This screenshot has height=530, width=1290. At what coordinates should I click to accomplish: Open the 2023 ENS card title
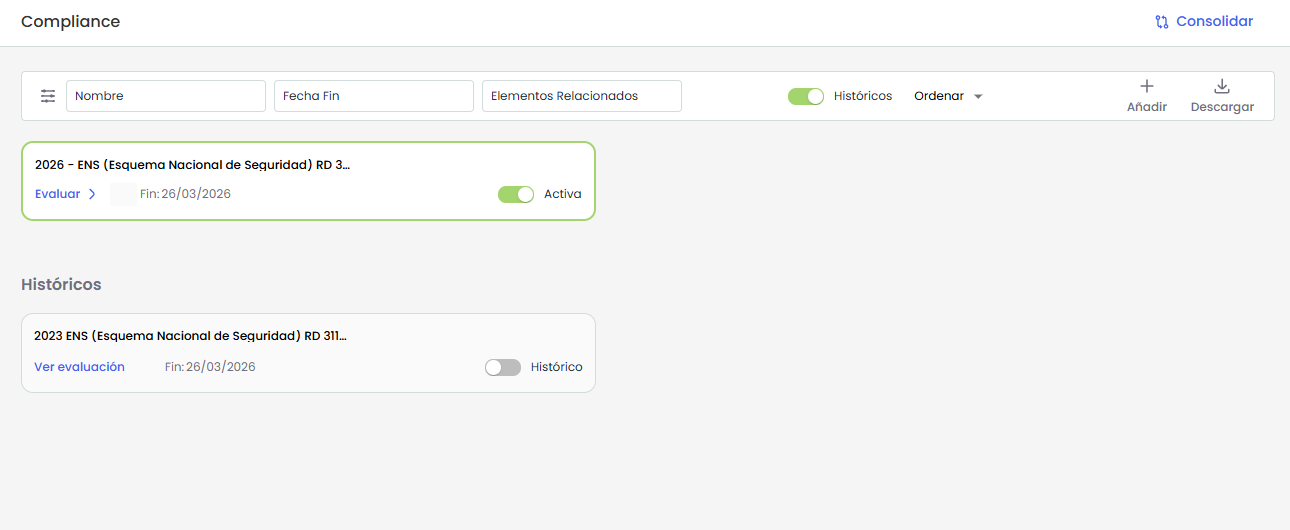190,336
